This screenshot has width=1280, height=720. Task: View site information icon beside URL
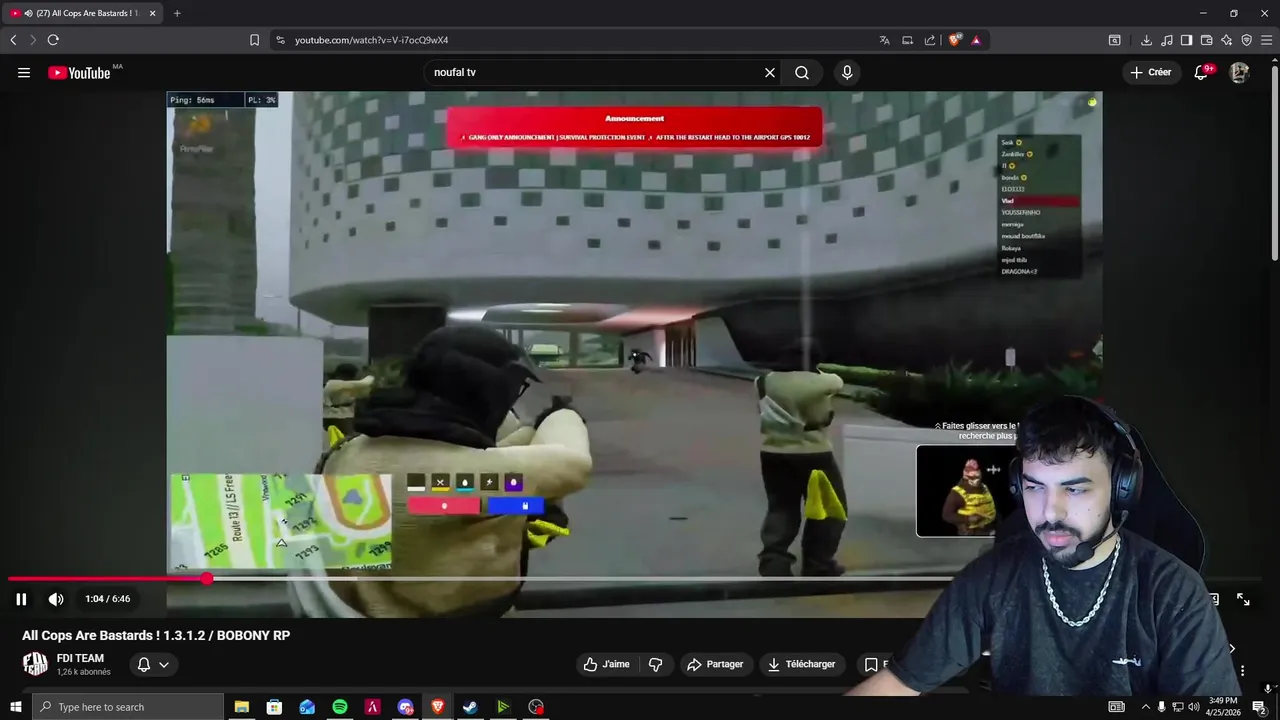coord(280,40)
